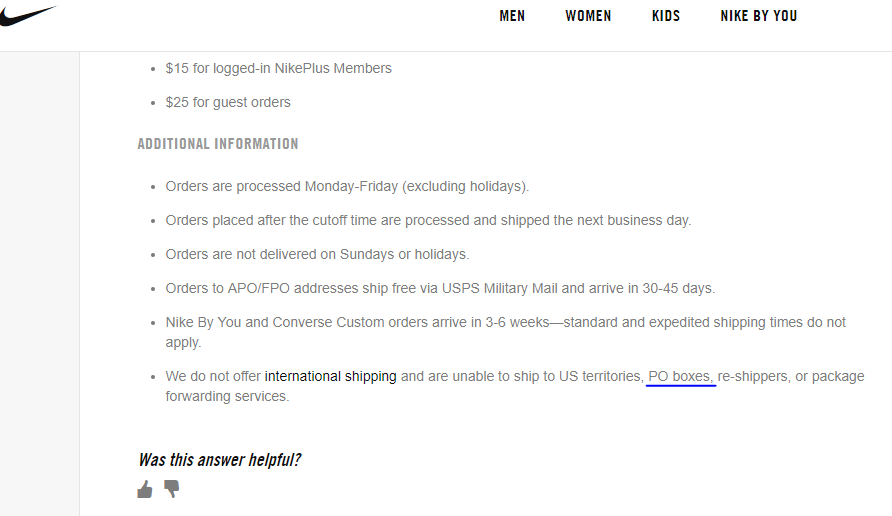Click the Monday-Friday order processing bullet
Screen dimensions: 892x516
pyautogui.click(x=347, y=187)
